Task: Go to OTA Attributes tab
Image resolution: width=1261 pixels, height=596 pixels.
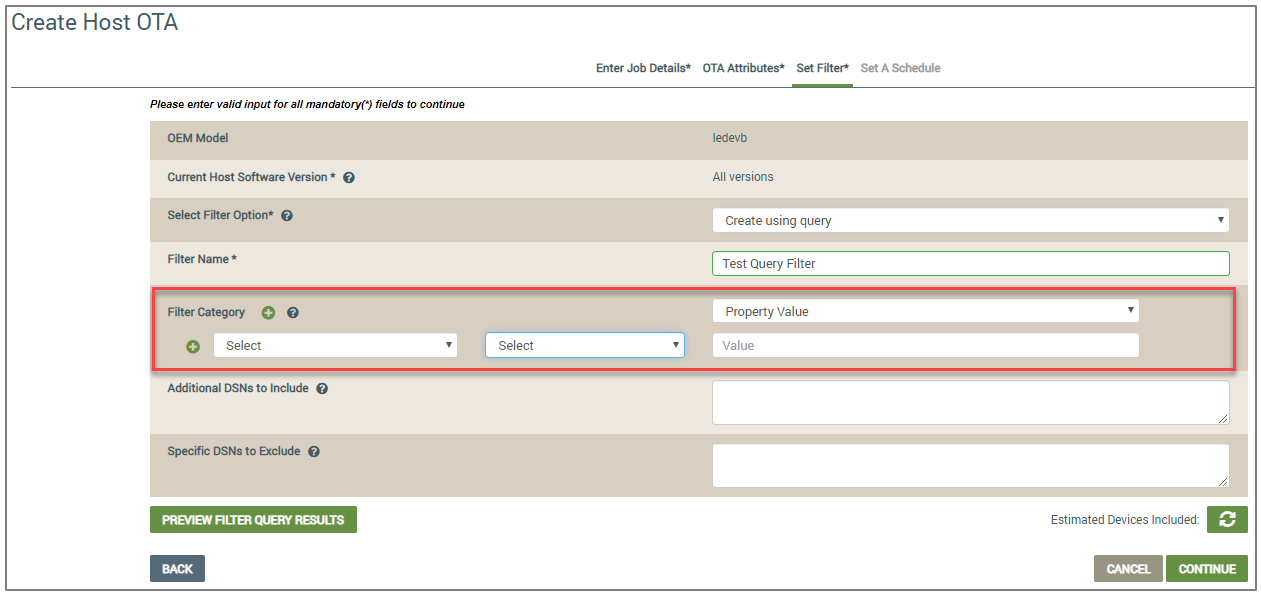Action: tap(743, 68)
